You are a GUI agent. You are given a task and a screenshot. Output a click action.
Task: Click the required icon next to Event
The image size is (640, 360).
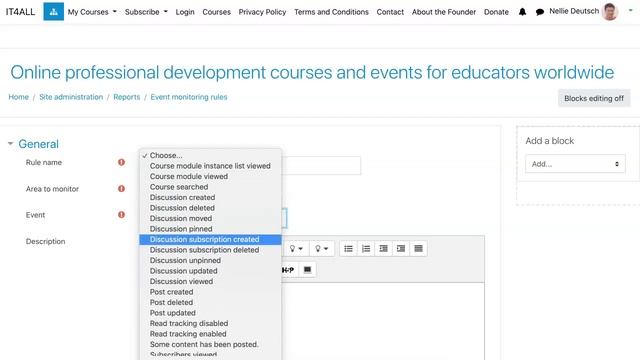pos(121,215)
